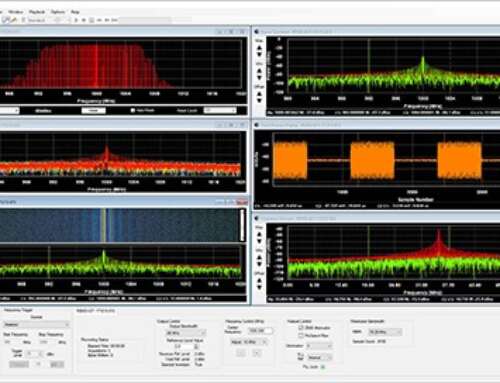Click the title icon of the top-right spectrum panel

pyautogui.click(x=257, y=32)
